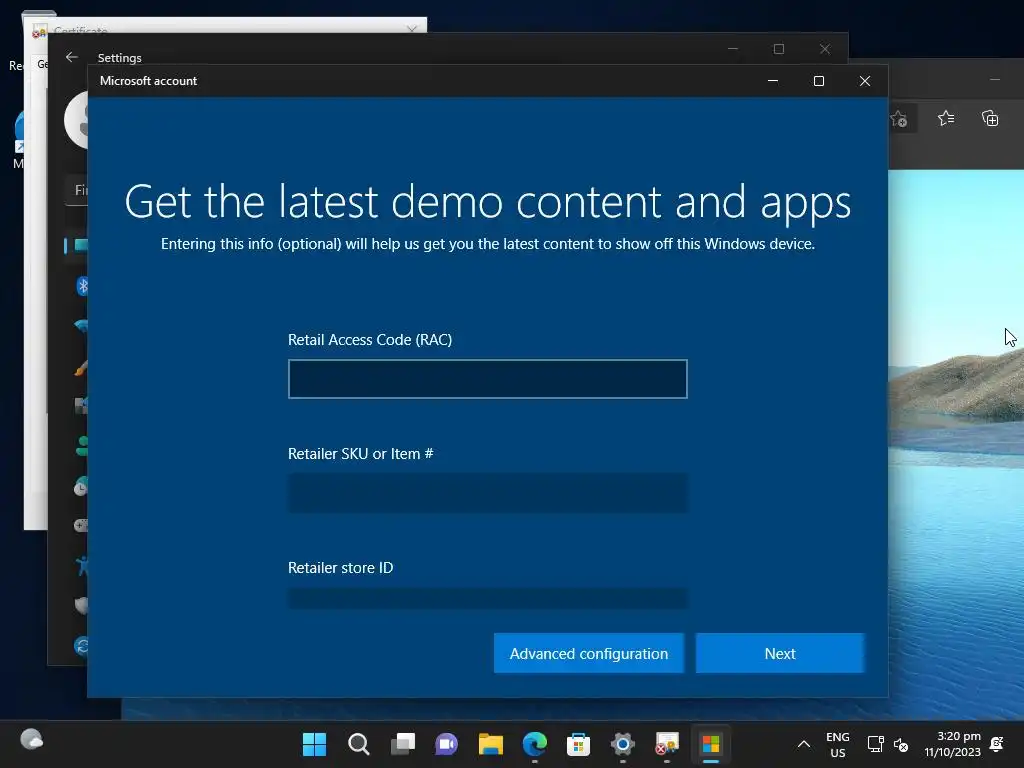1024x768 pixels.
Task: Open Microsoft Store from taskbar
Action: click(x=579, y=744)
